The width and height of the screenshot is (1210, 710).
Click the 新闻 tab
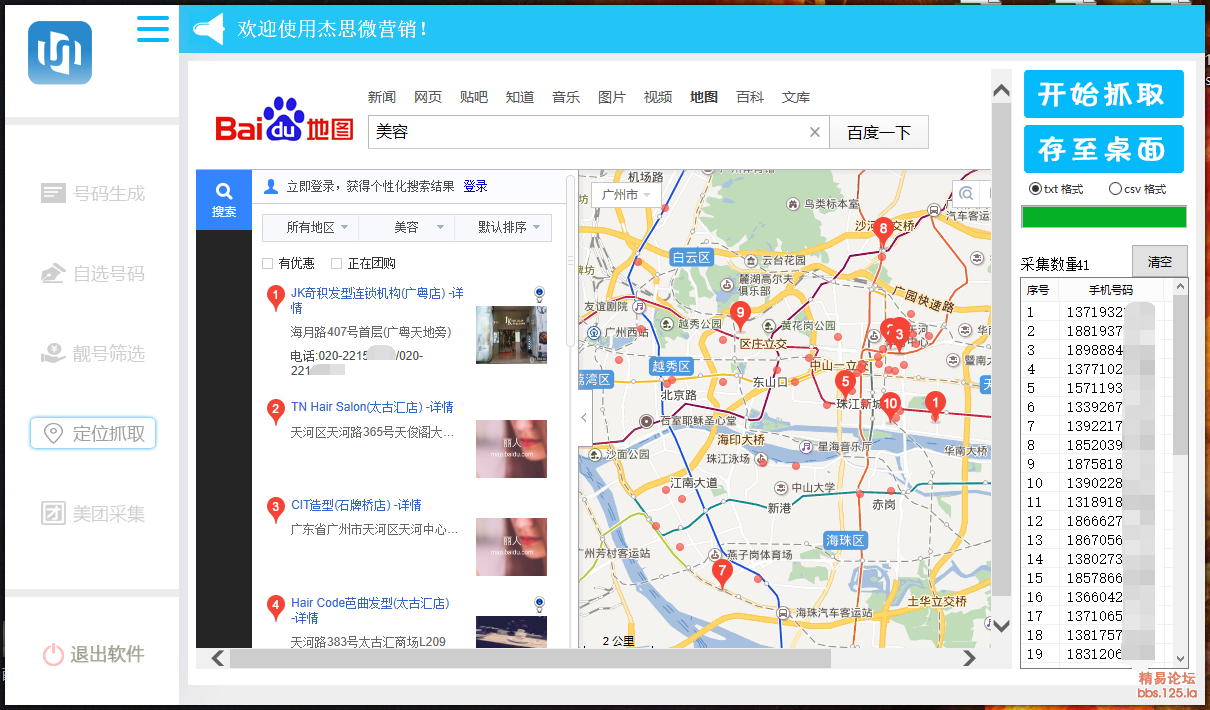click(x=382, y=97)
